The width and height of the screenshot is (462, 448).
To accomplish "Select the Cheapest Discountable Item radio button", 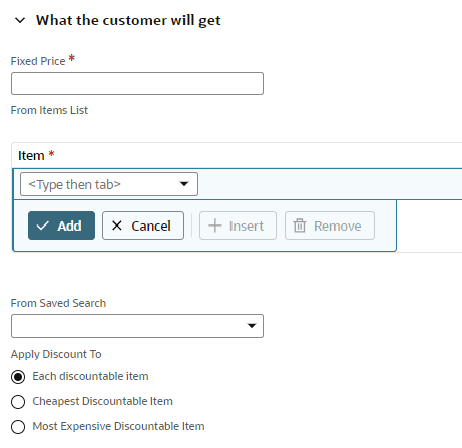I will tap(18, 402).
